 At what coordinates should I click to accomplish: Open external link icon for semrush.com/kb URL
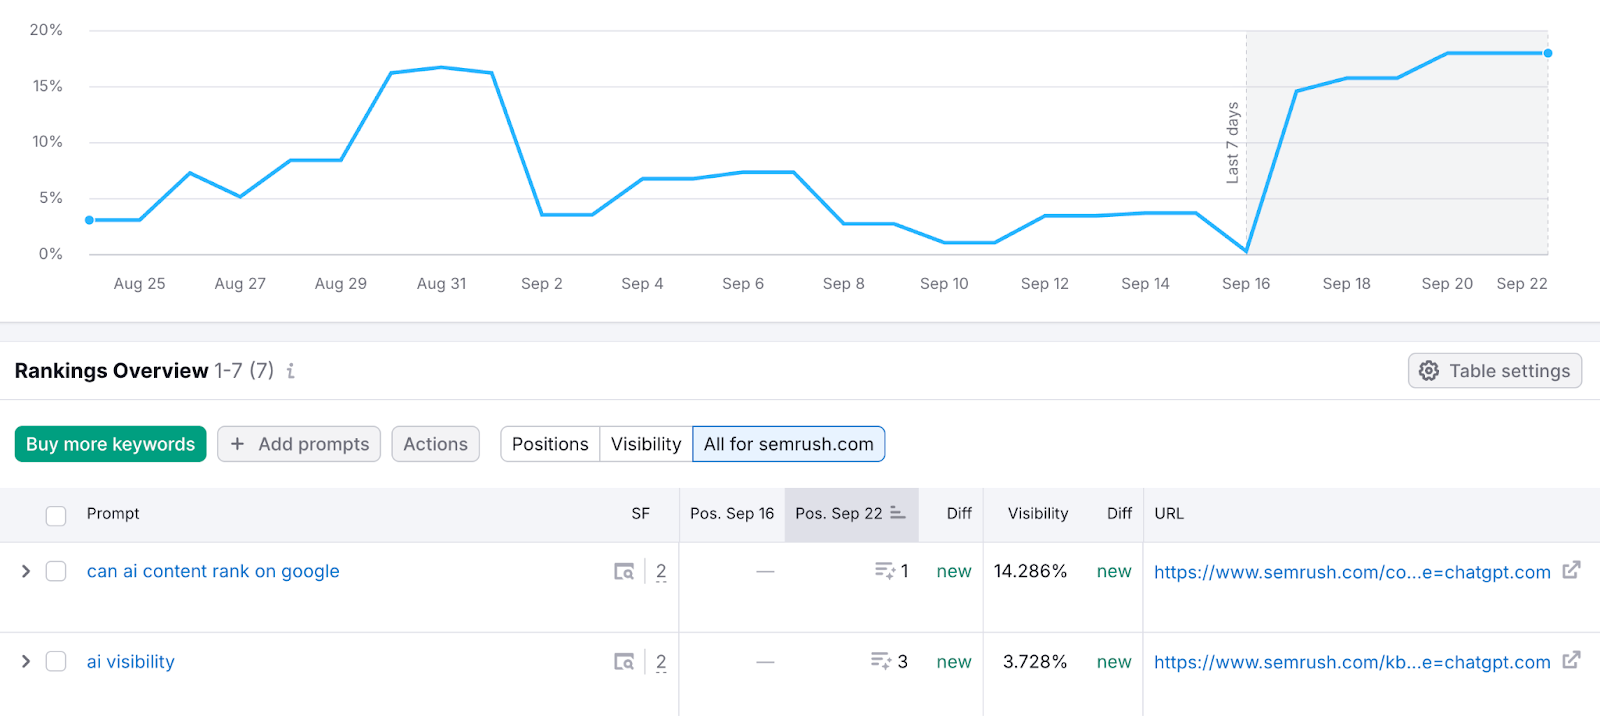tap(1571, 661)
